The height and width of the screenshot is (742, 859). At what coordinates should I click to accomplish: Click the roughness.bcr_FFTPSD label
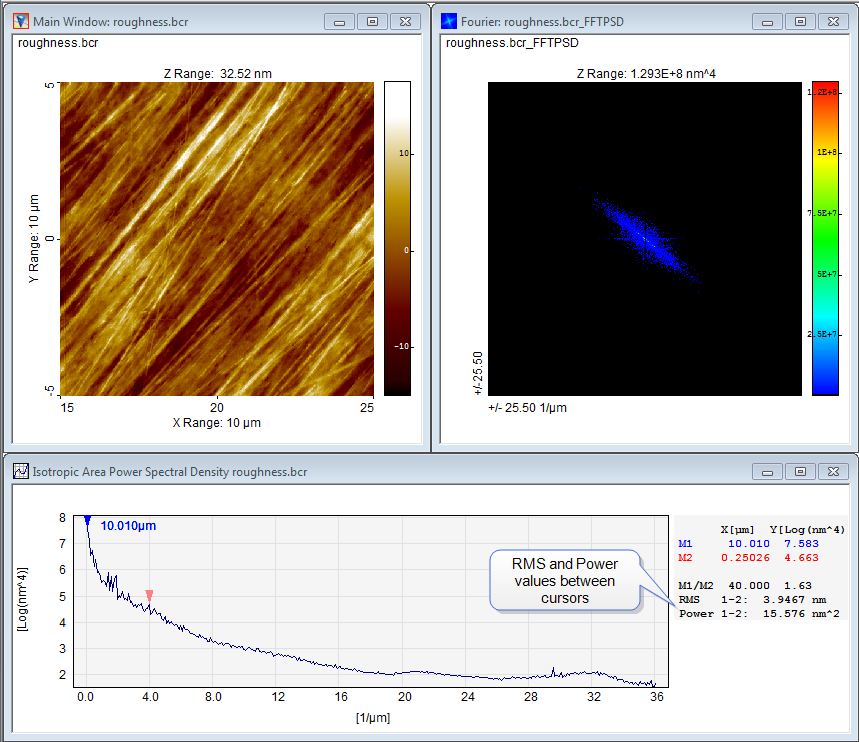pos(512,43)
